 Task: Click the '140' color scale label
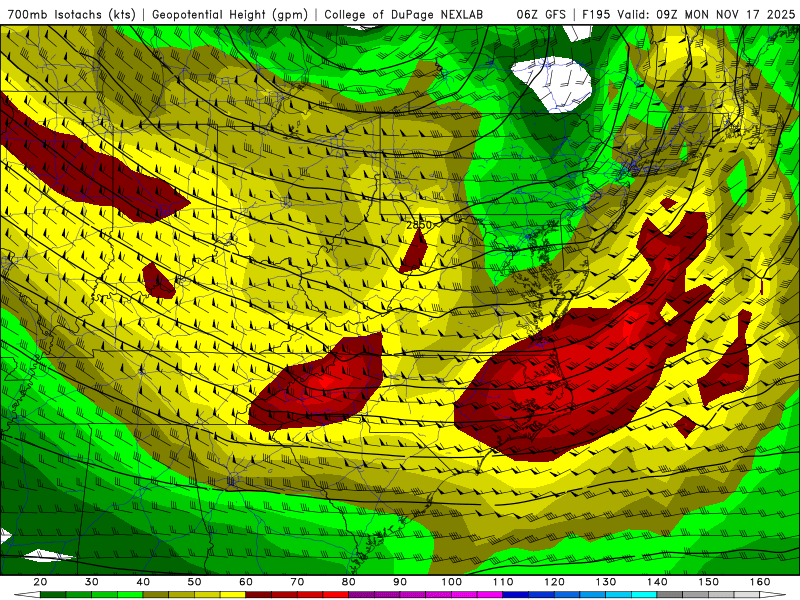coord(657,582)
